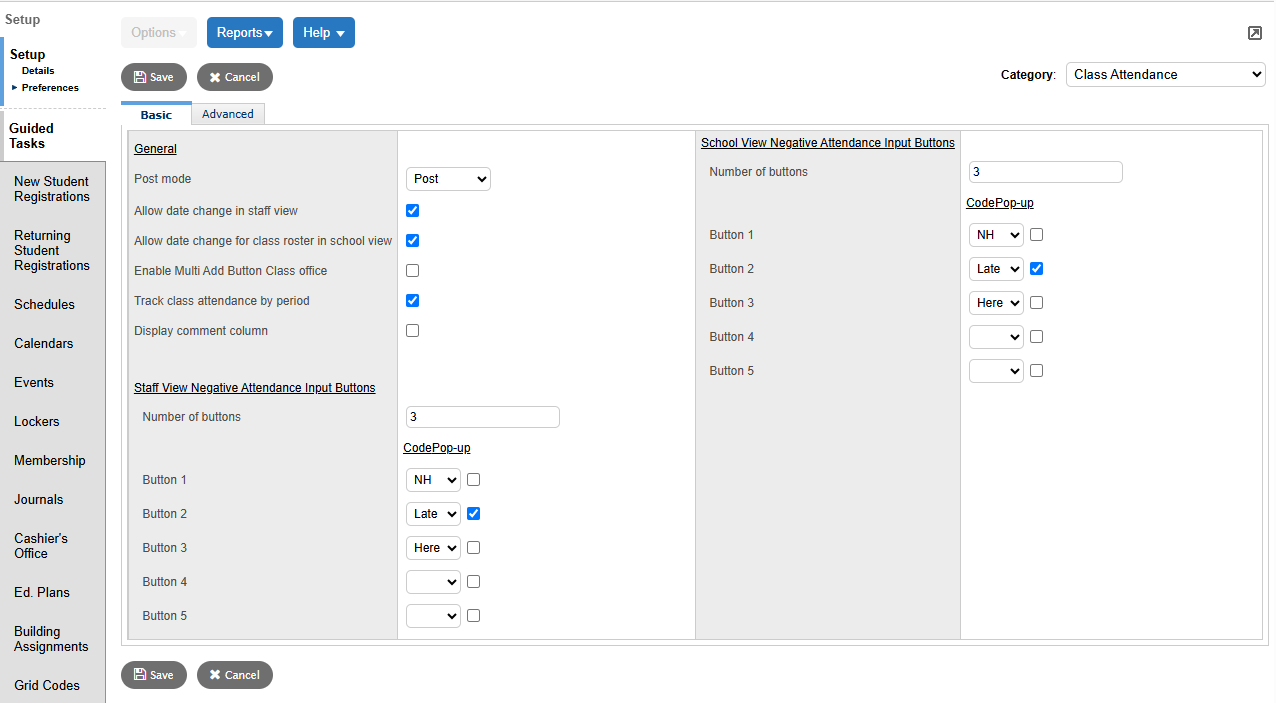This screenshot has height=703, width=1276.
Task: Uncheck Track class attendance by period
Action: click(412, 300)
